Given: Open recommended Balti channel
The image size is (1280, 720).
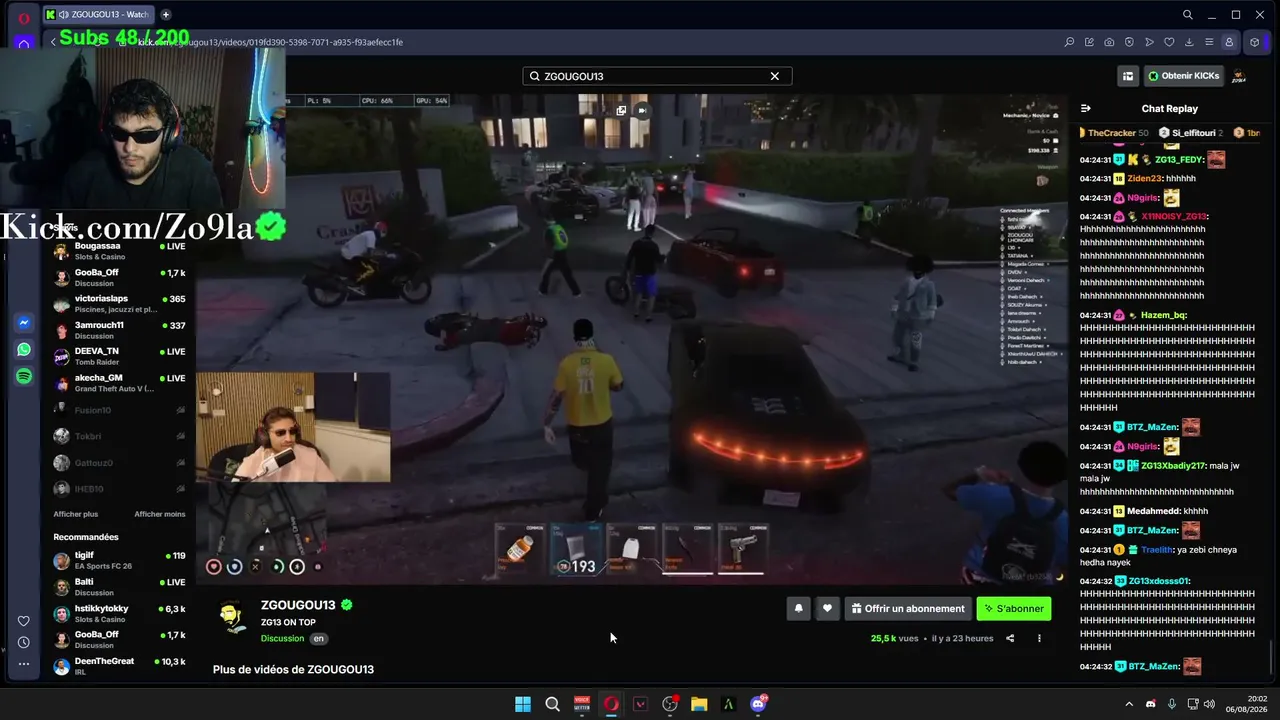Looking at the screenshot, I should point(120,587).
